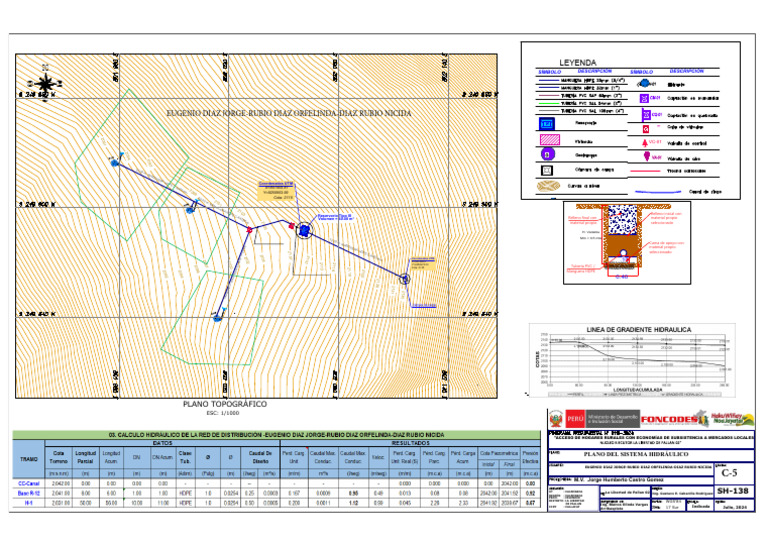Select the blue reservoir symbol on map
768x543 pixels.
coord(305,230)
